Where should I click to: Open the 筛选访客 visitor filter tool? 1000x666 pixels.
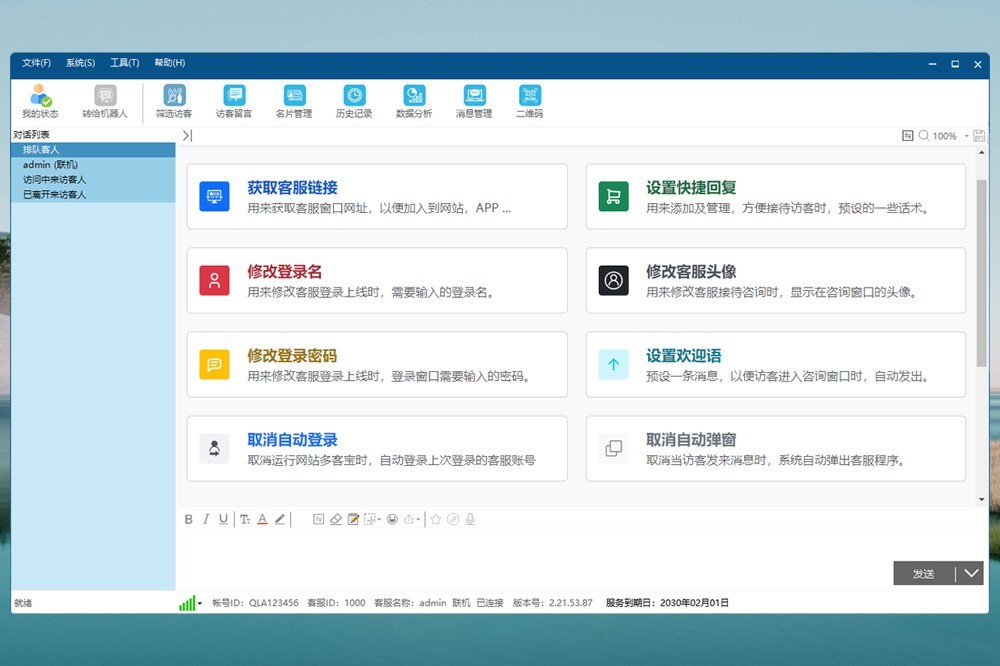click(x=174, y=101)
